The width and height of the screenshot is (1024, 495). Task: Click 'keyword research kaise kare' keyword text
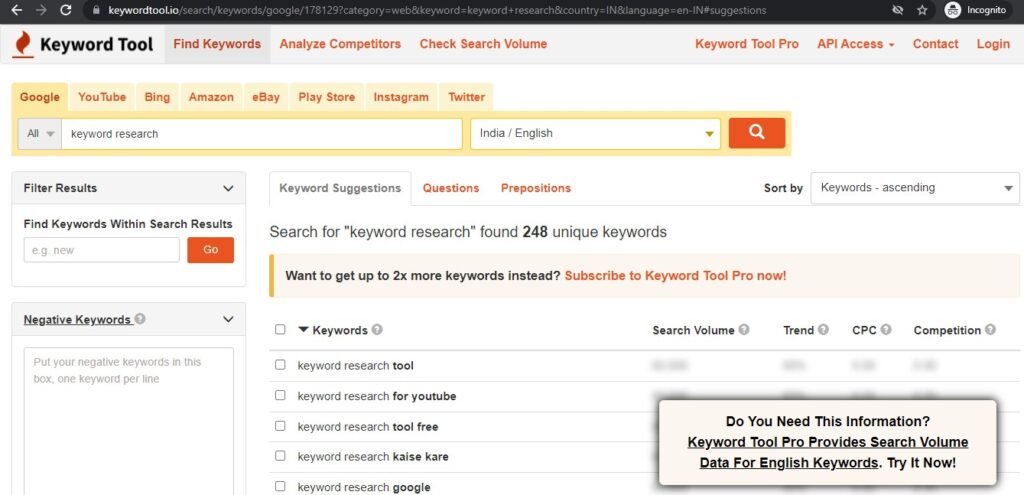point(373,456)
